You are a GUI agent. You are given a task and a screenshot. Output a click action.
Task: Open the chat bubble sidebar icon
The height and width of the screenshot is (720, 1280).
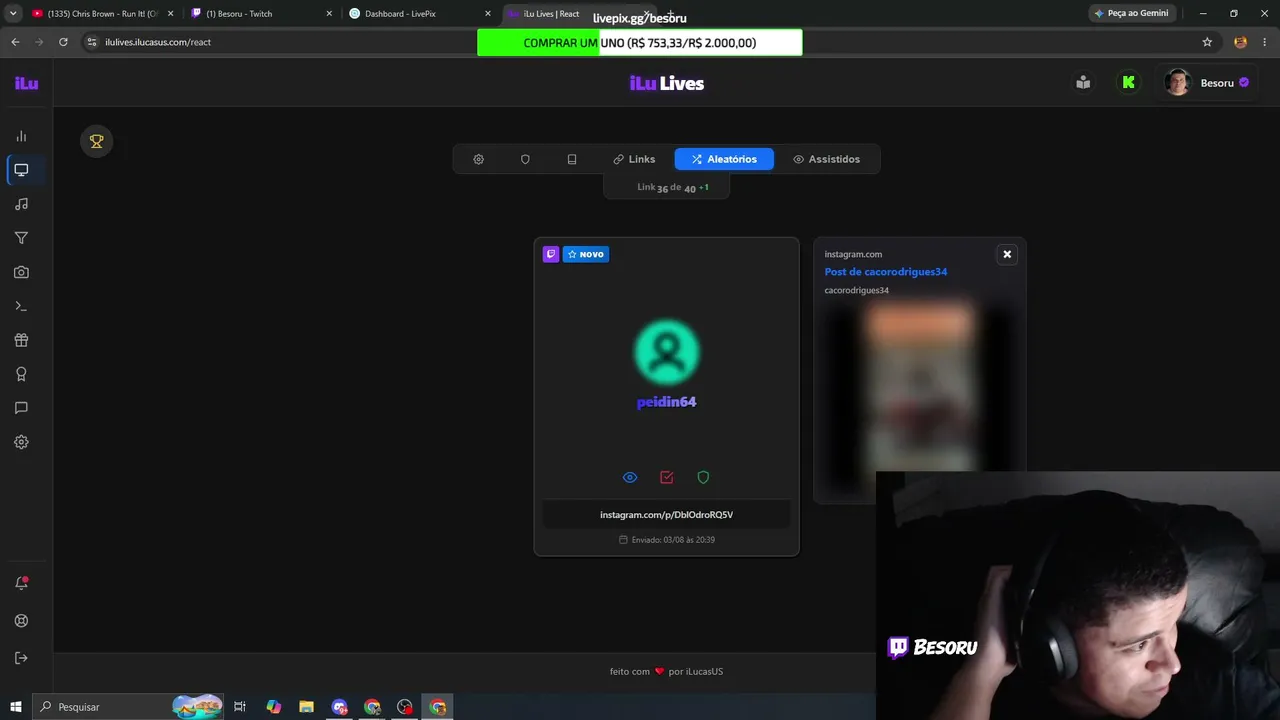point(21,408)
